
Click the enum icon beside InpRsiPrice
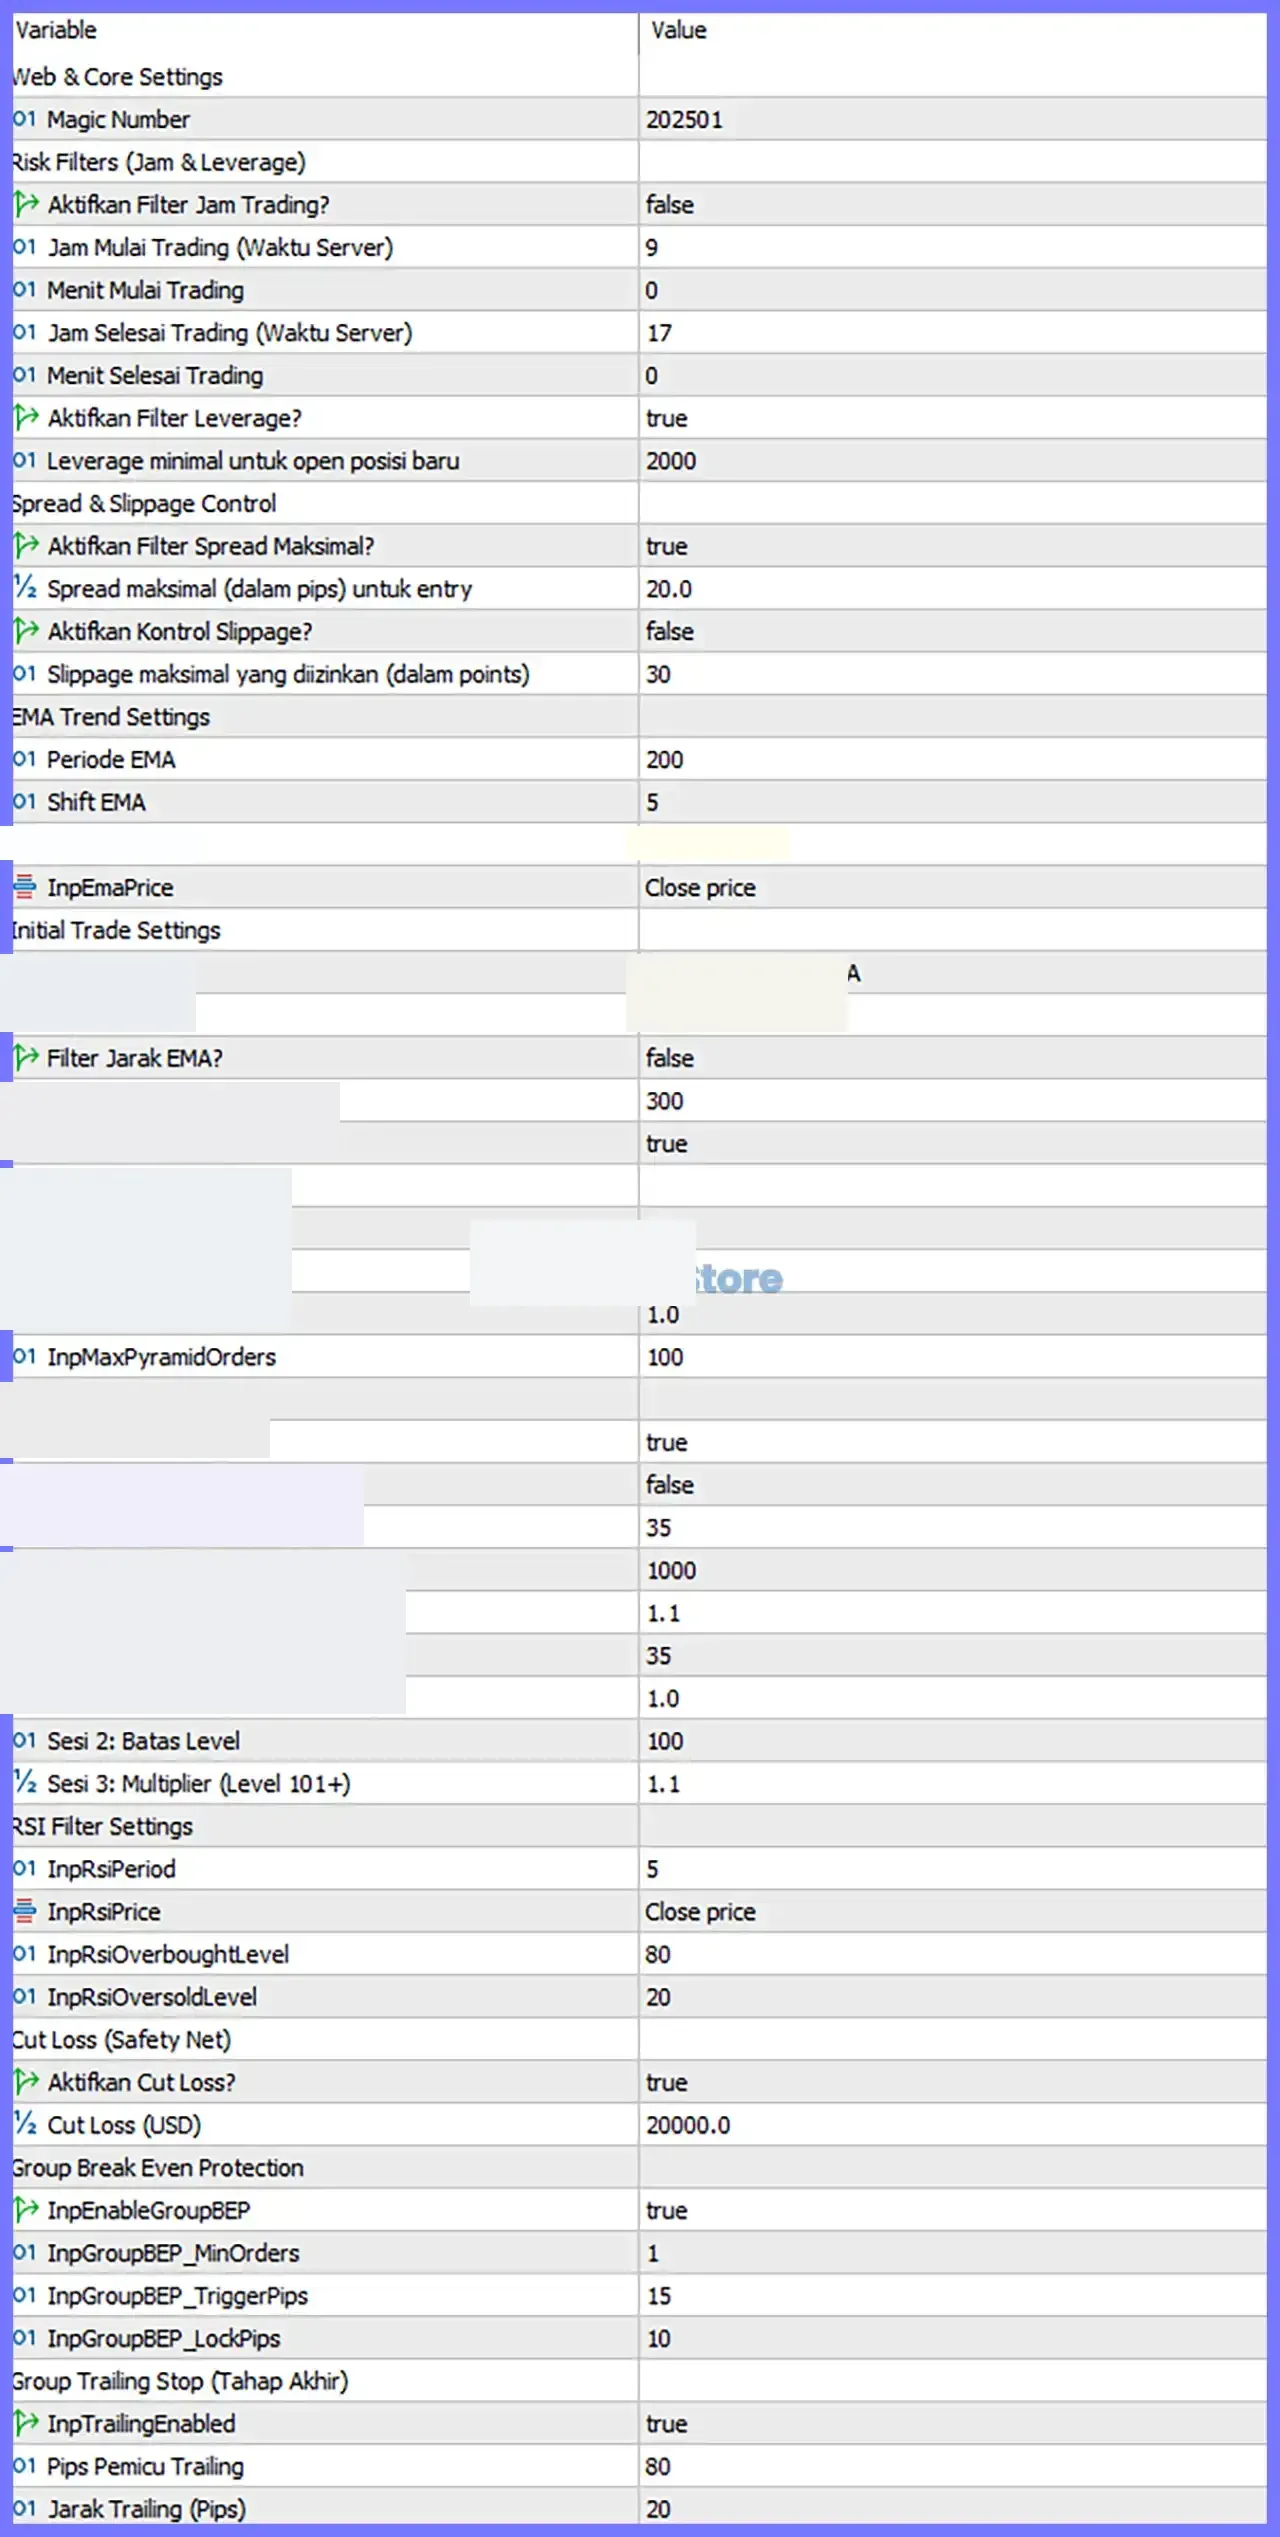25,1911
